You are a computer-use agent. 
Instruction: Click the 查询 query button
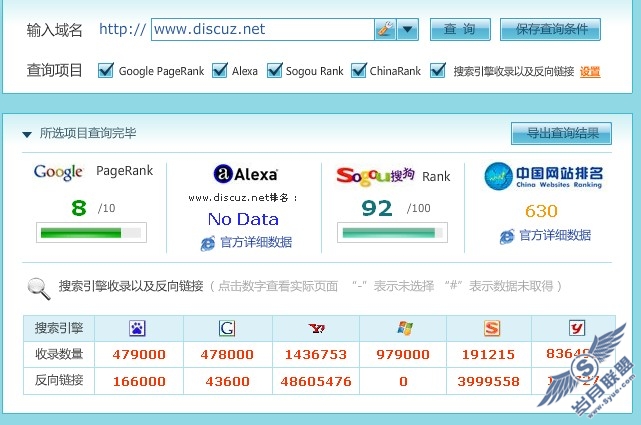click(x=460, y=29)
